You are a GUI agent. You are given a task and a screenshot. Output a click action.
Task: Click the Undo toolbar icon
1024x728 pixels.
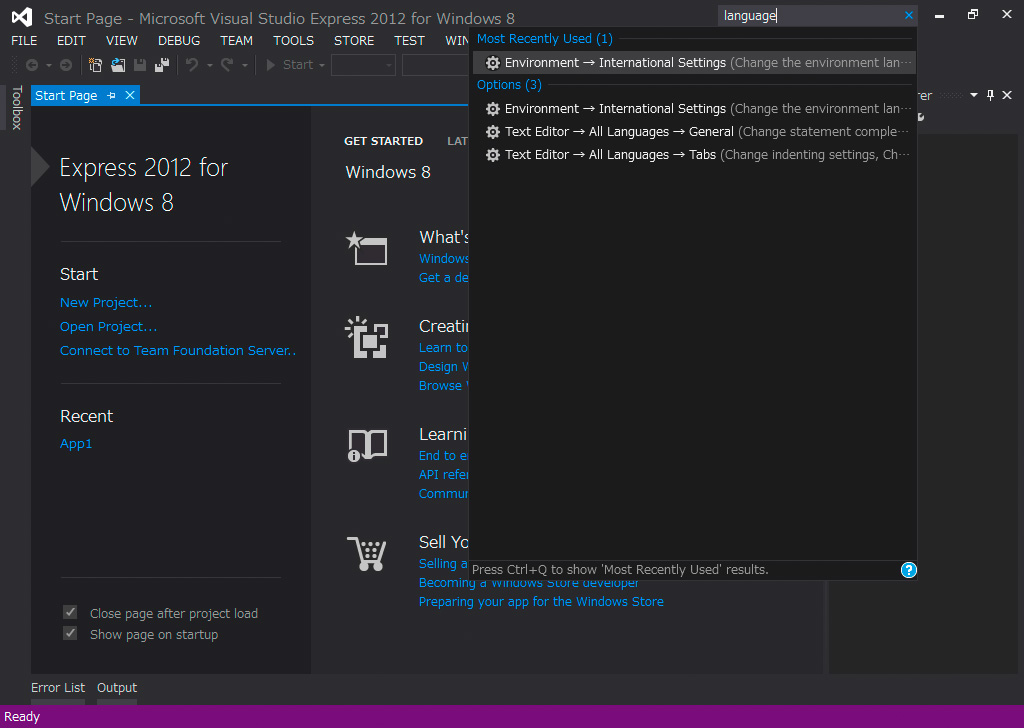click(192, 65)
